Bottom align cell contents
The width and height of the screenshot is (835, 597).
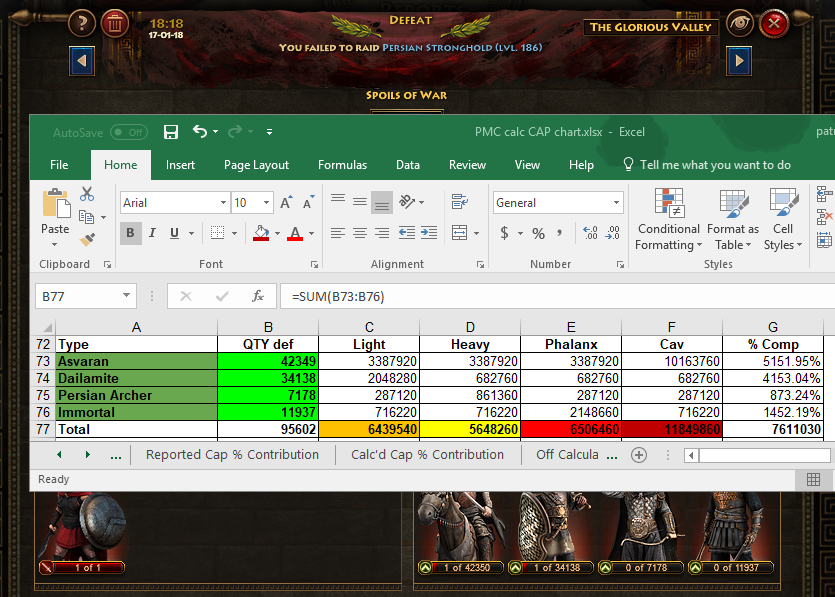(382, 202)
